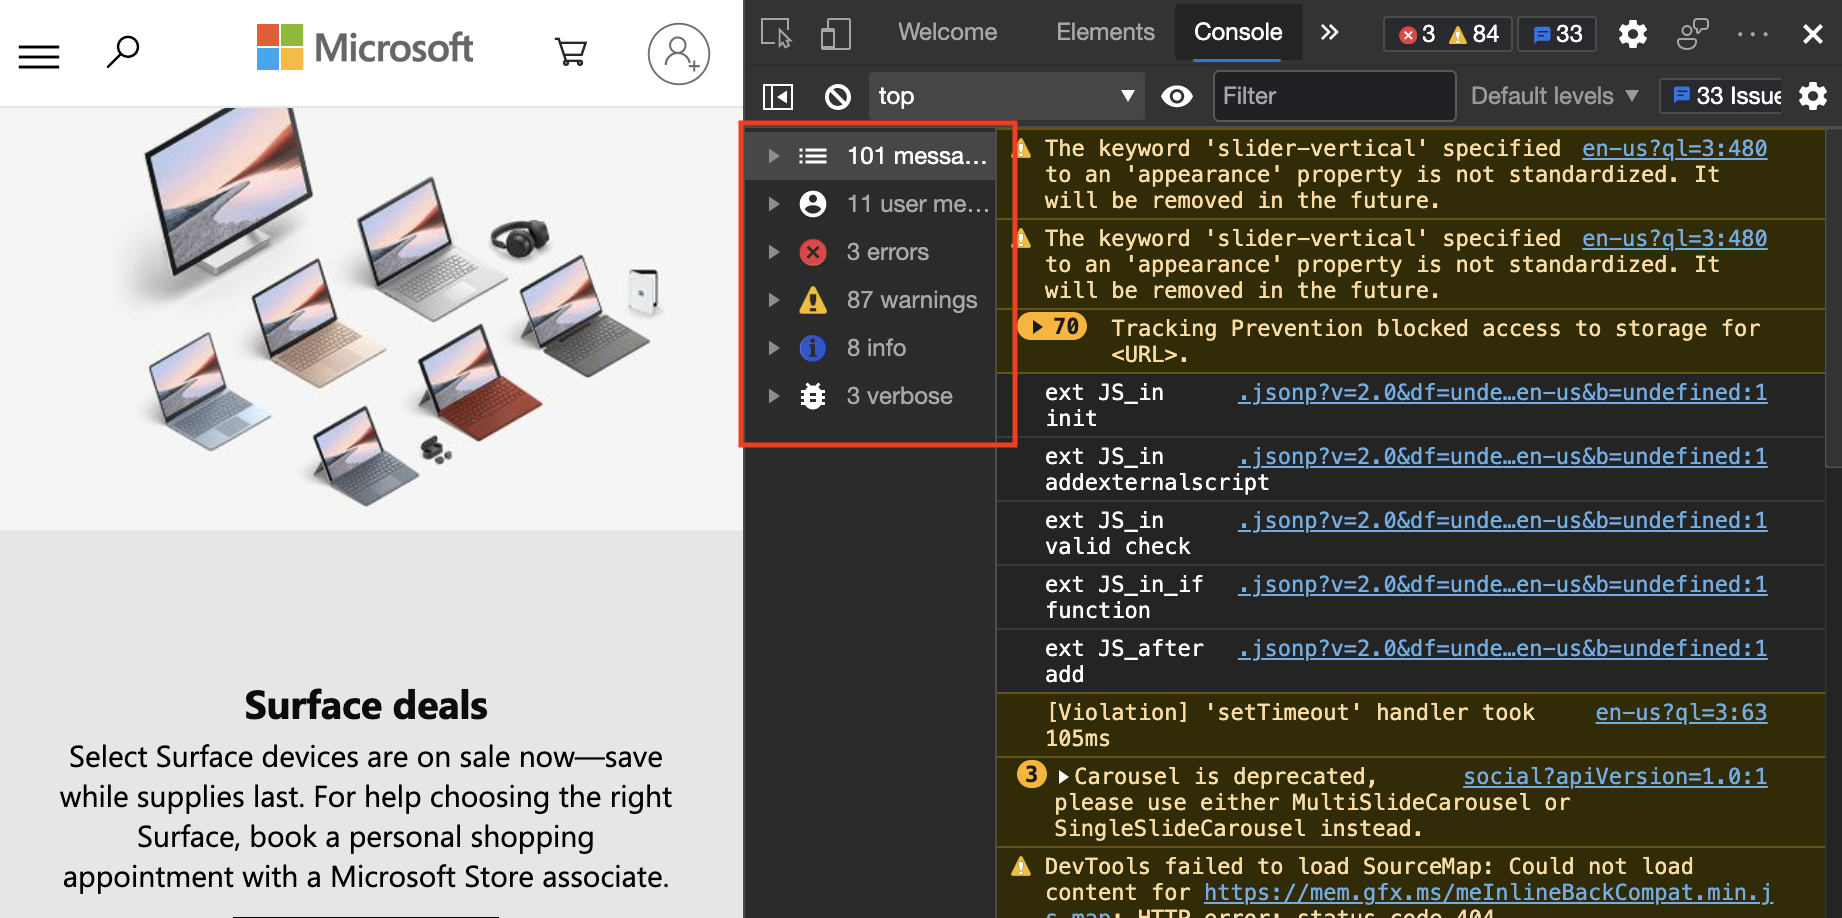
Task: Open the customize DevTools ellipsis menu
Action: tap(1753, 34)
